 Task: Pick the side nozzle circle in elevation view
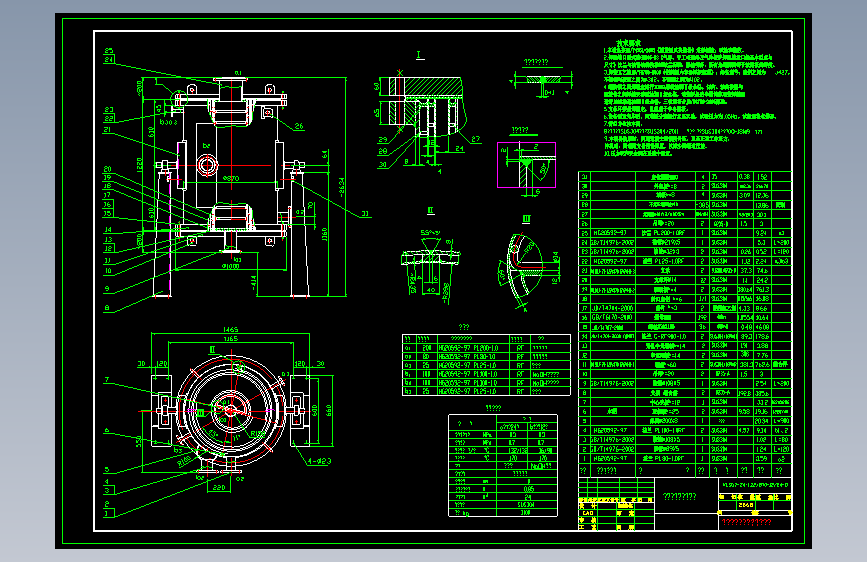click(207, 165)
